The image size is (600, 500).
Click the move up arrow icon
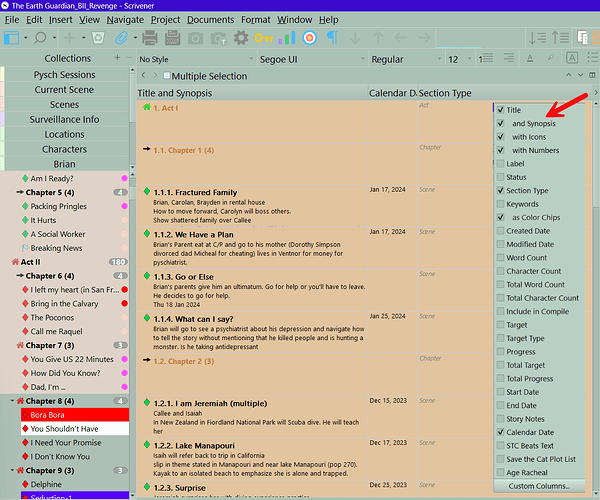click(x=378, y=37)
